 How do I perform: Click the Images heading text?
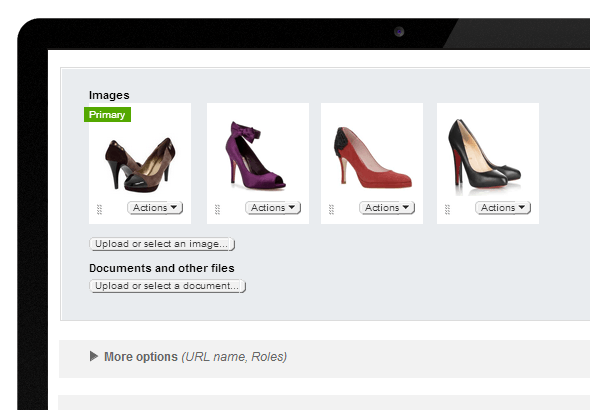[x=109, y=95]
